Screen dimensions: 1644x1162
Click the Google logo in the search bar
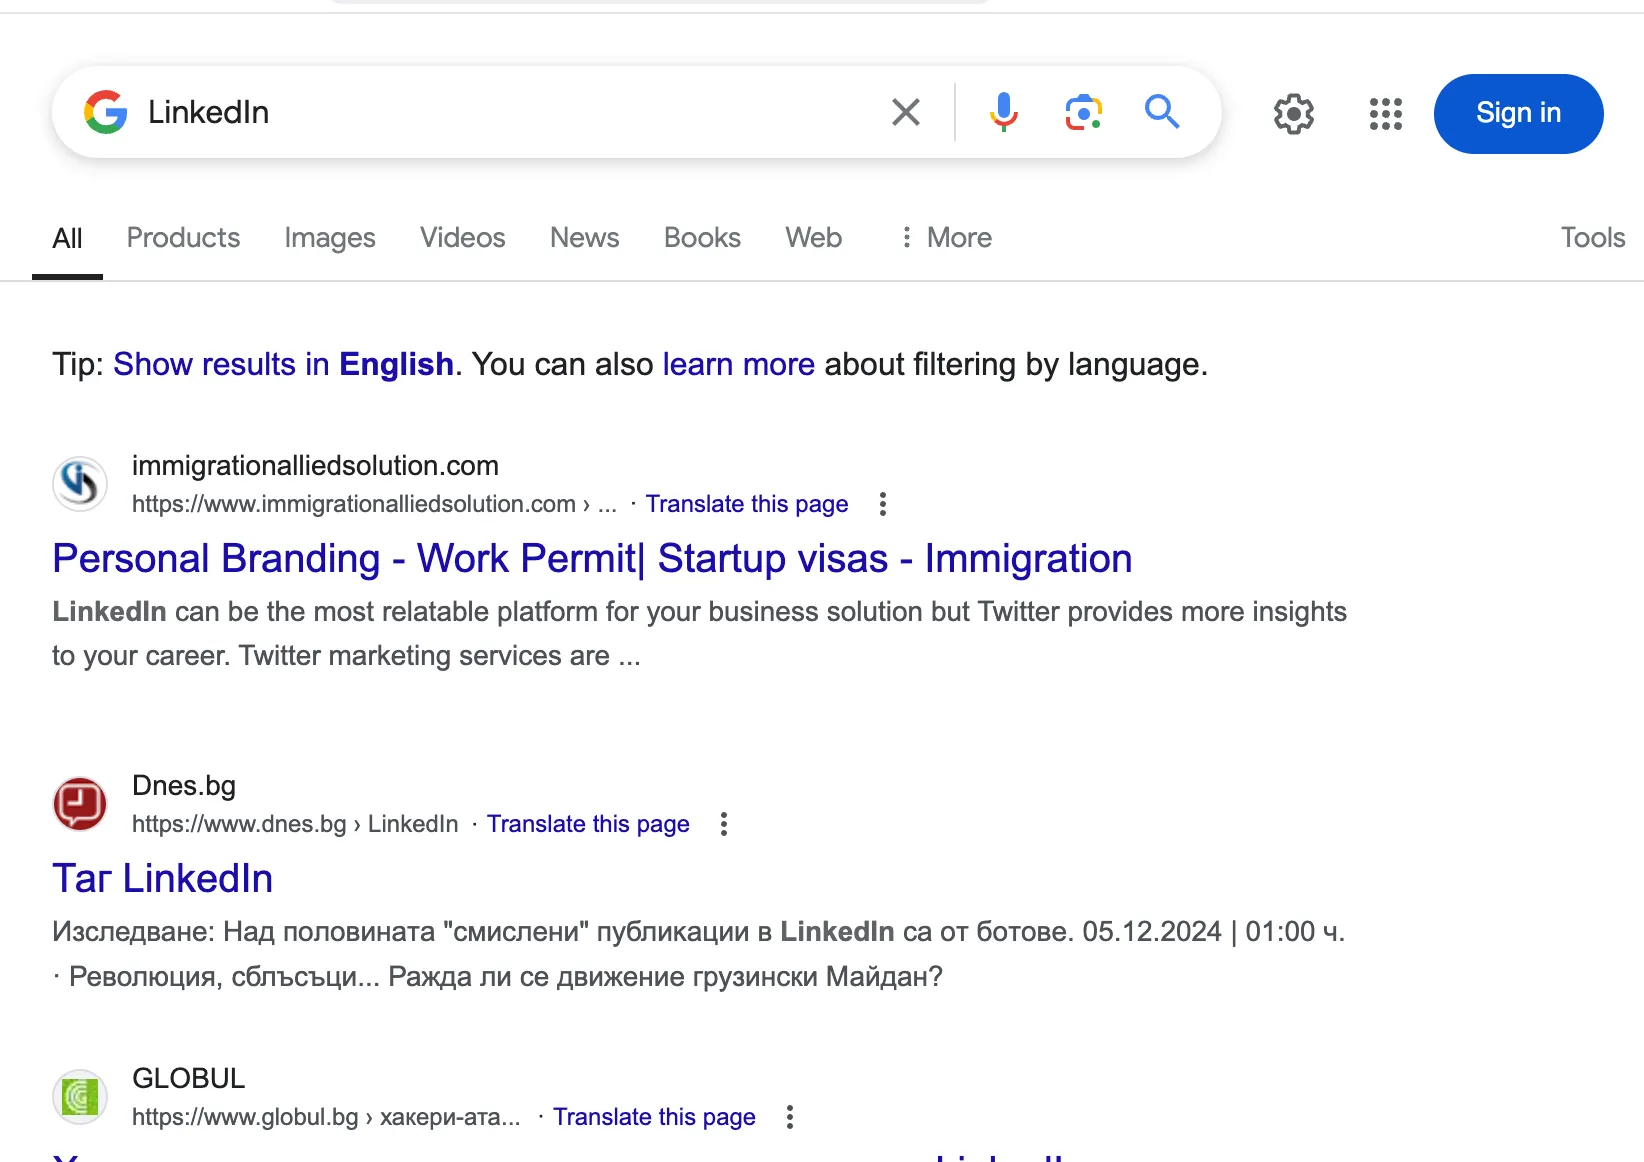coord(106,112)
